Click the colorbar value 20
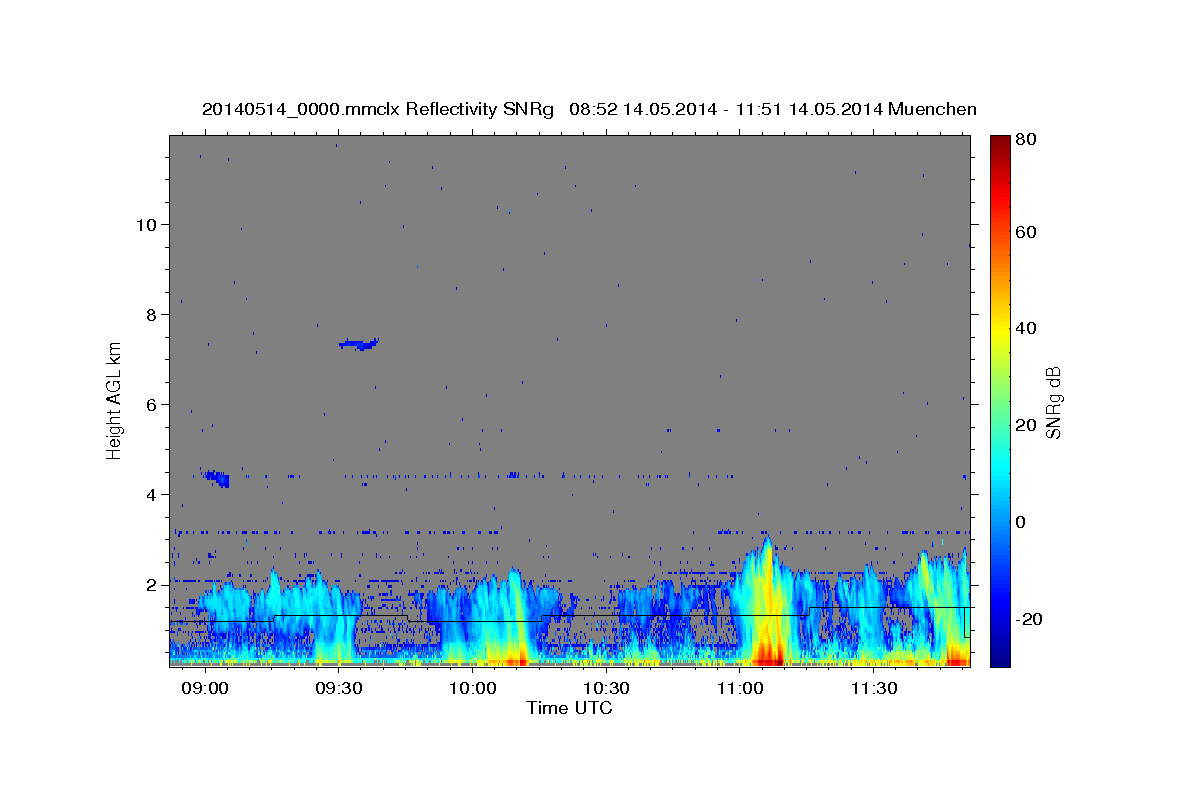 (1026, 425)
